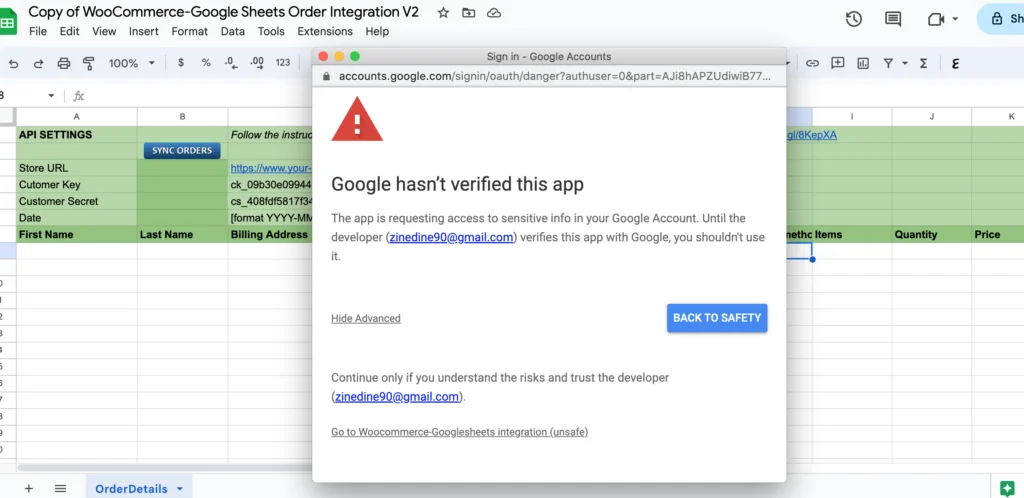The image size is (1024, 498).
Task: Click the API SETTINGS cell
Action: pos(76,135)
